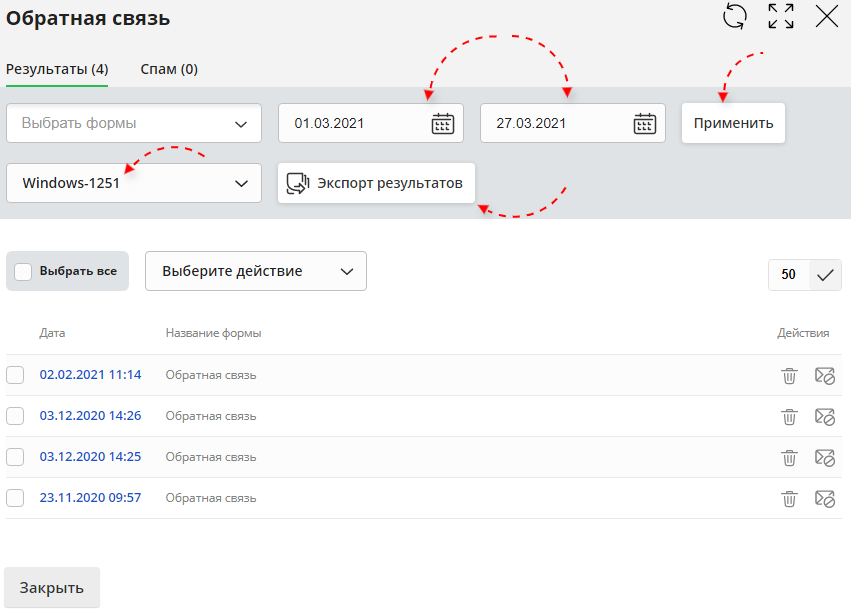Expand the Windows-1251 encoding dropdown
The width and height of the screenshot is (851, 612).
tap(134, 184)
